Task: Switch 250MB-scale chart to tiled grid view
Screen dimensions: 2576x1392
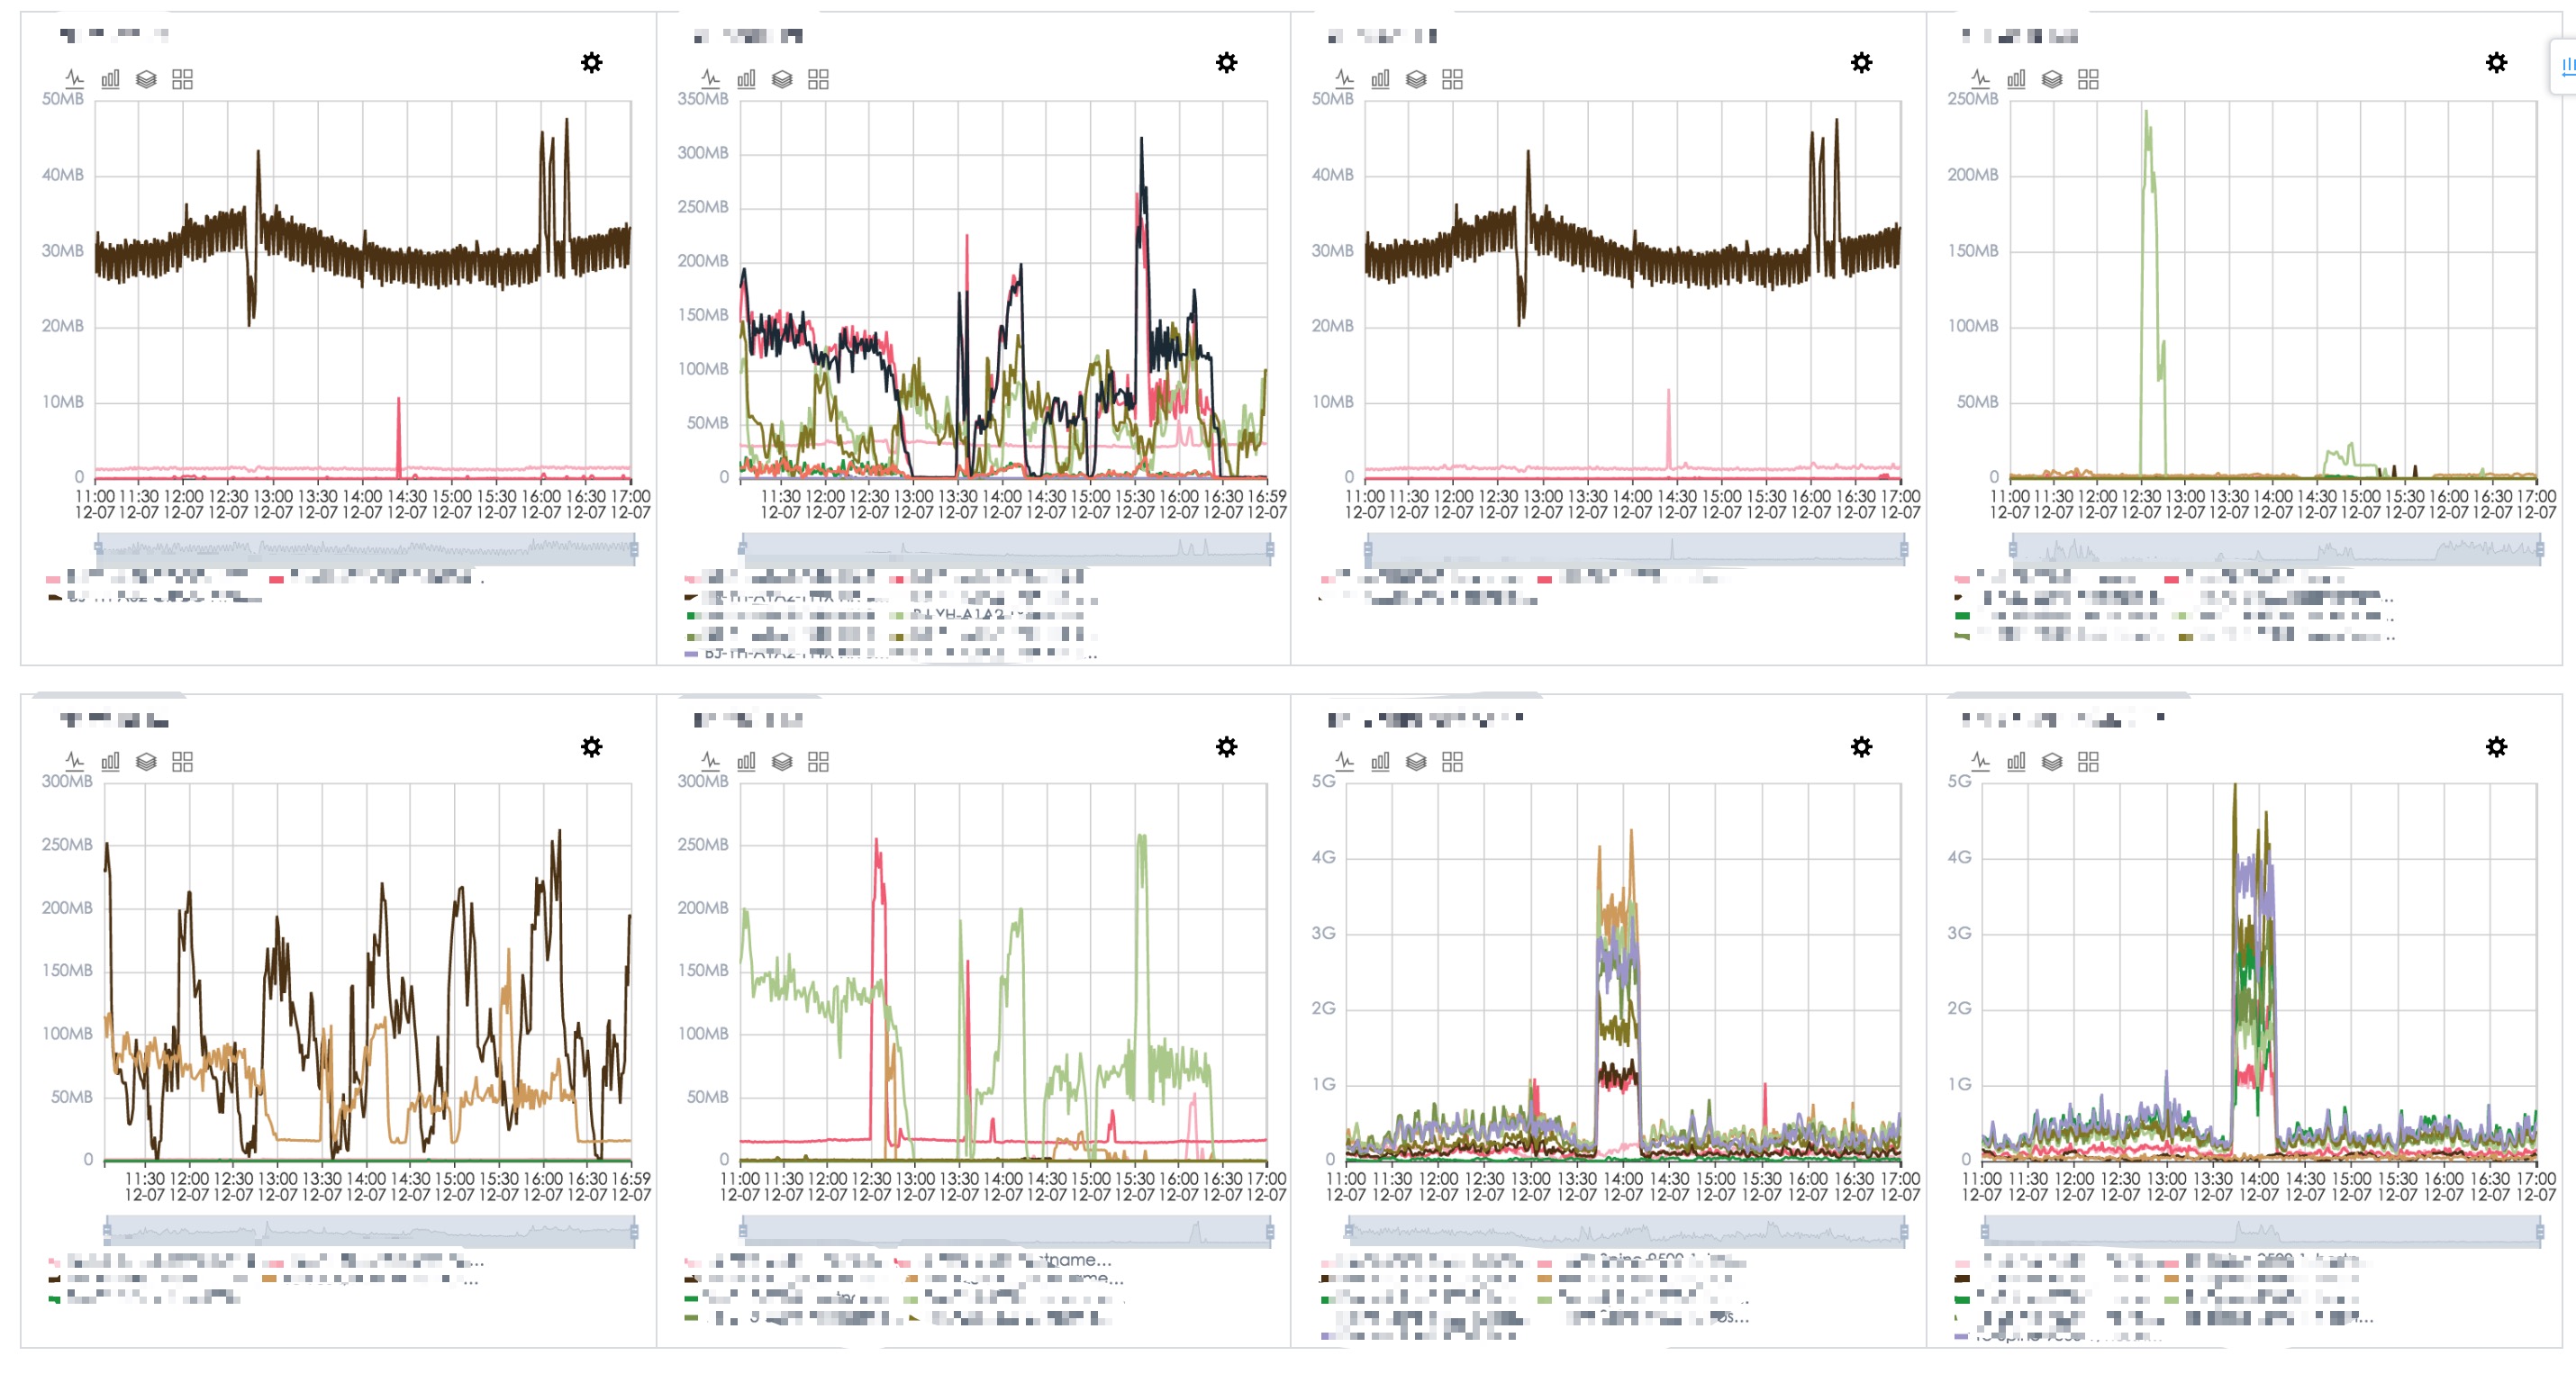Action: click(2088, 78)
